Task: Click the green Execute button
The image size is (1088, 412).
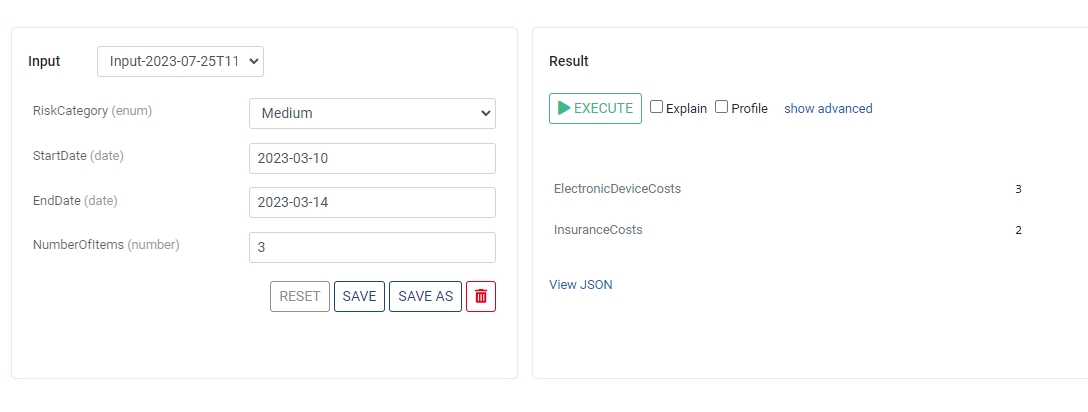Action: [x=595, y=108]
